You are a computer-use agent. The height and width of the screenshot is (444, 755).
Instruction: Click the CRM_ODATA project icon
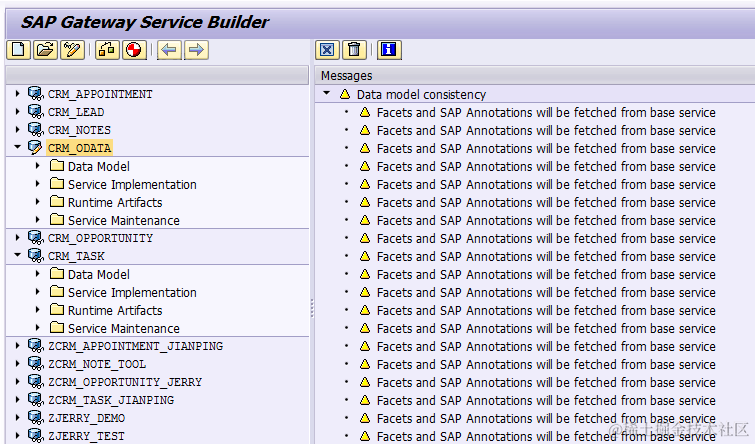36,147
